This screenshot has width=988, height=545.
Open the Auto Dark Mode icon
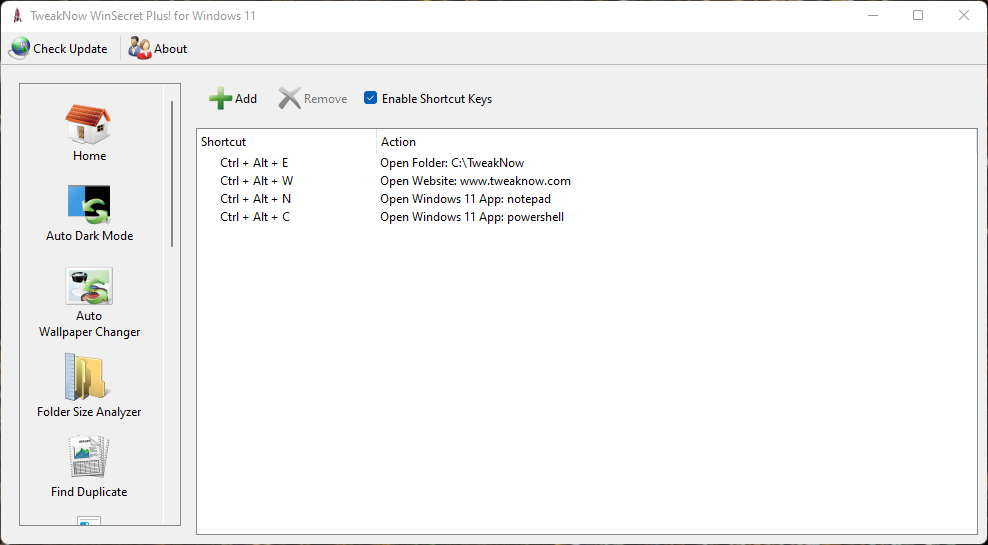89,205
